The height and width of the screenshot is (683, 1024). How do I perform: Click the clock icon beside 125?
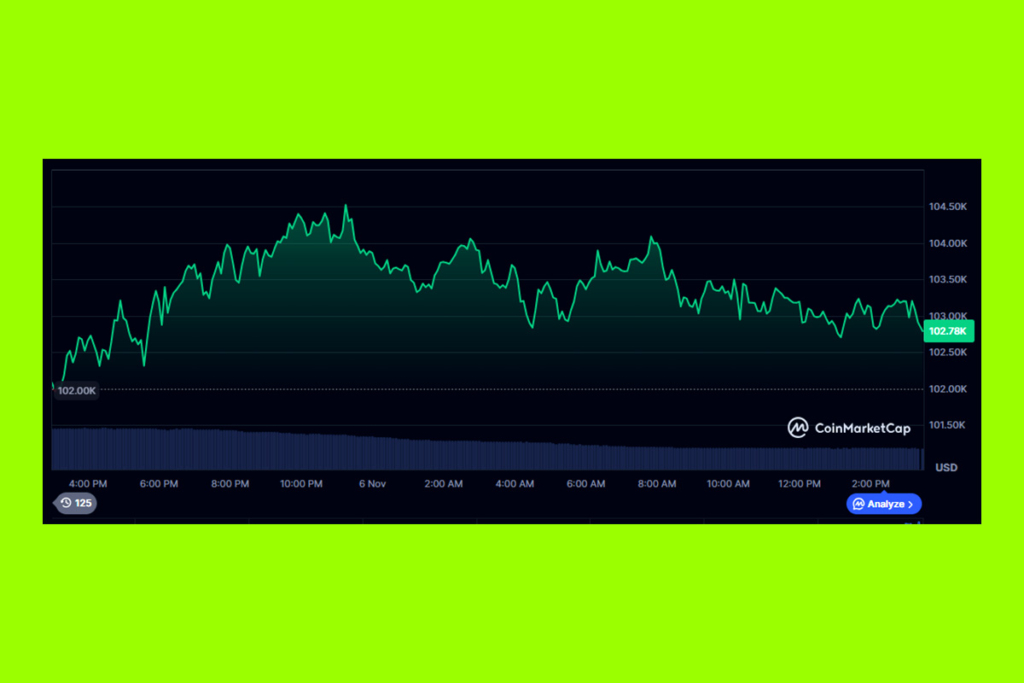pyautogui.click(x=66, y=503)
